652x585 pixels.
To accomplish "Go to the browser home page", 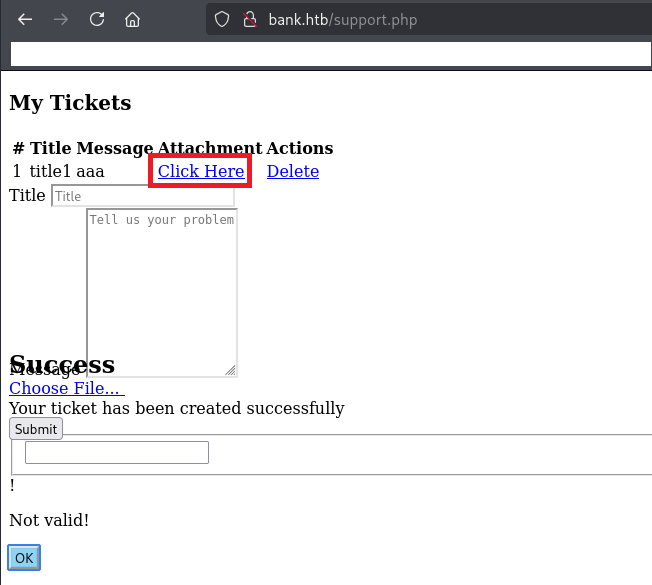I will (x=132, y=20).
